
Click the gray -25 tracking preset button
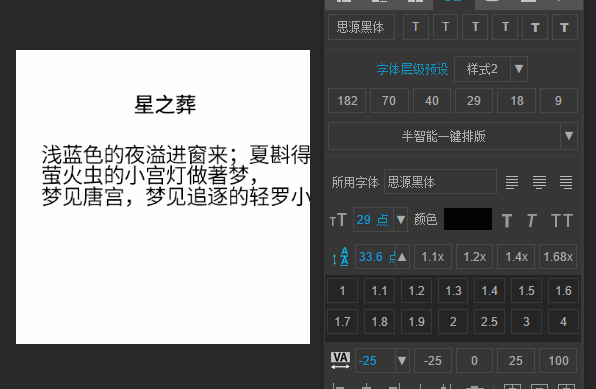click(433, 360)
